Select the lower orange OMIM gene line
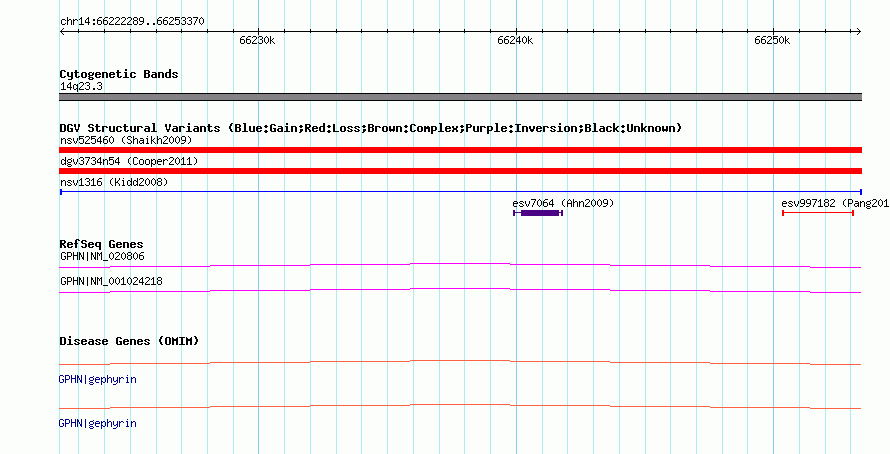Image resolution: width=890 pixels, height=454 pixels. (x=460, y=406)
